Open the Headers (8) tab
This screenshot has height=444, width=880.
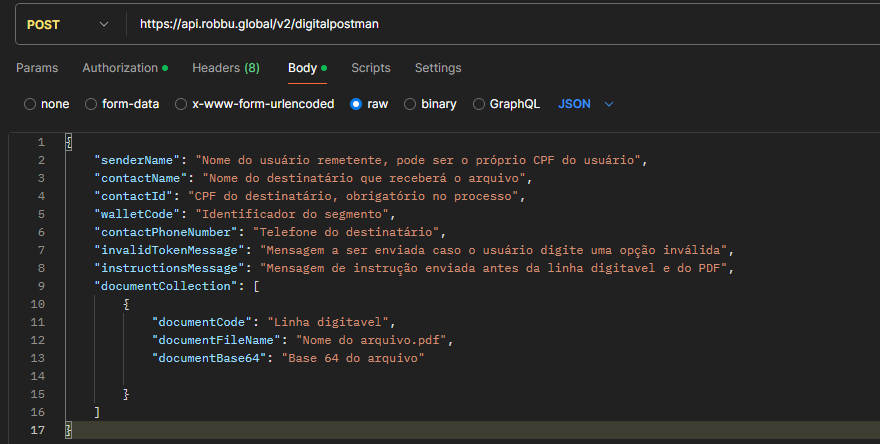point(225,68)
